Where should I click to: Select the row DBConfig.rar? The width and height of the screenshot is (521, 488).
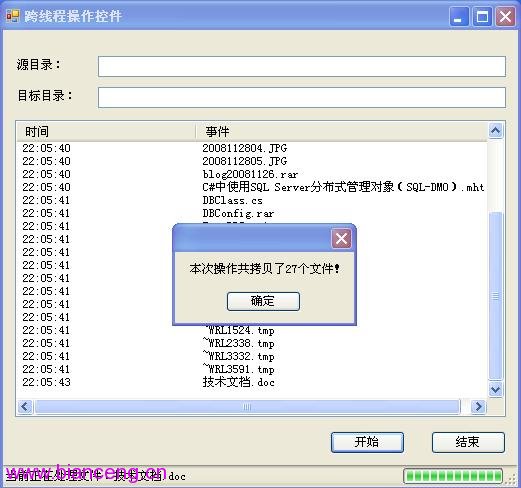252,213
